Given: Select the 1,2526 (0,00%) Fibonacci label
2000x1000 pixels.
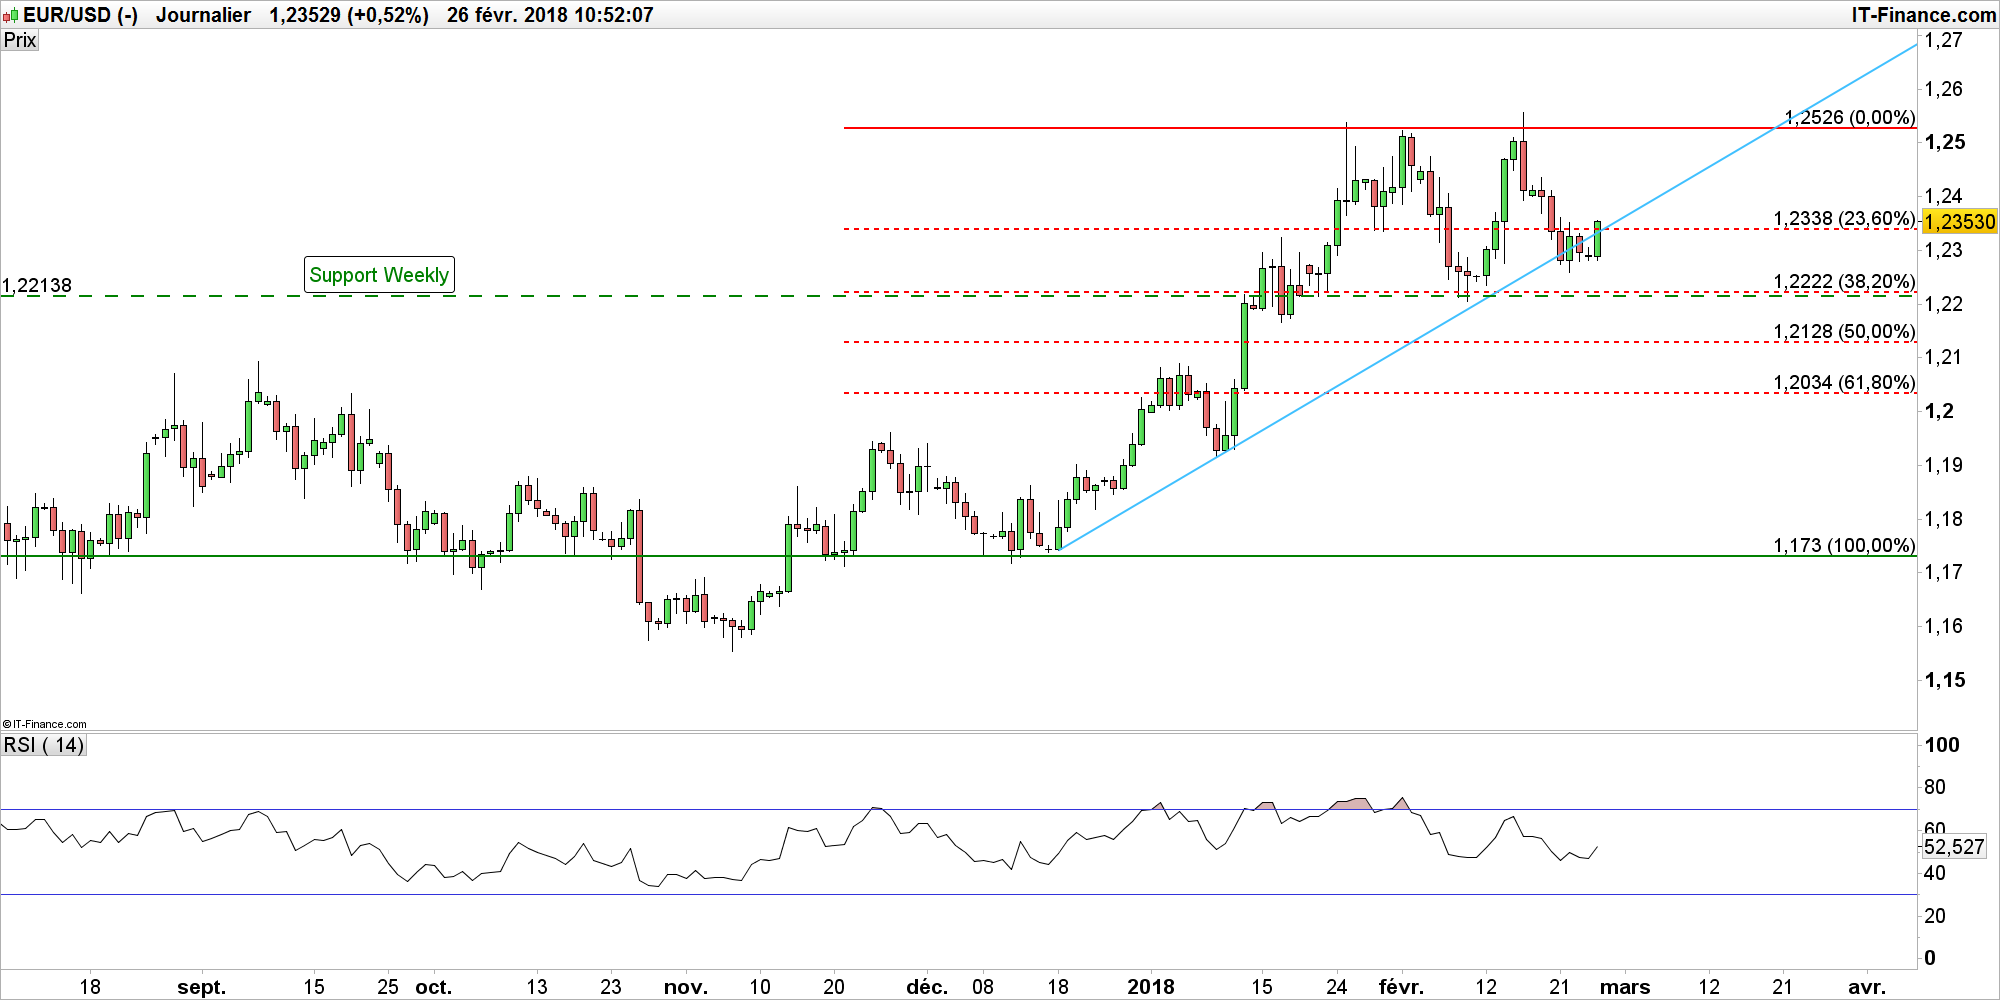Looking at the screenshot, I should click(x=1850, y=117).
